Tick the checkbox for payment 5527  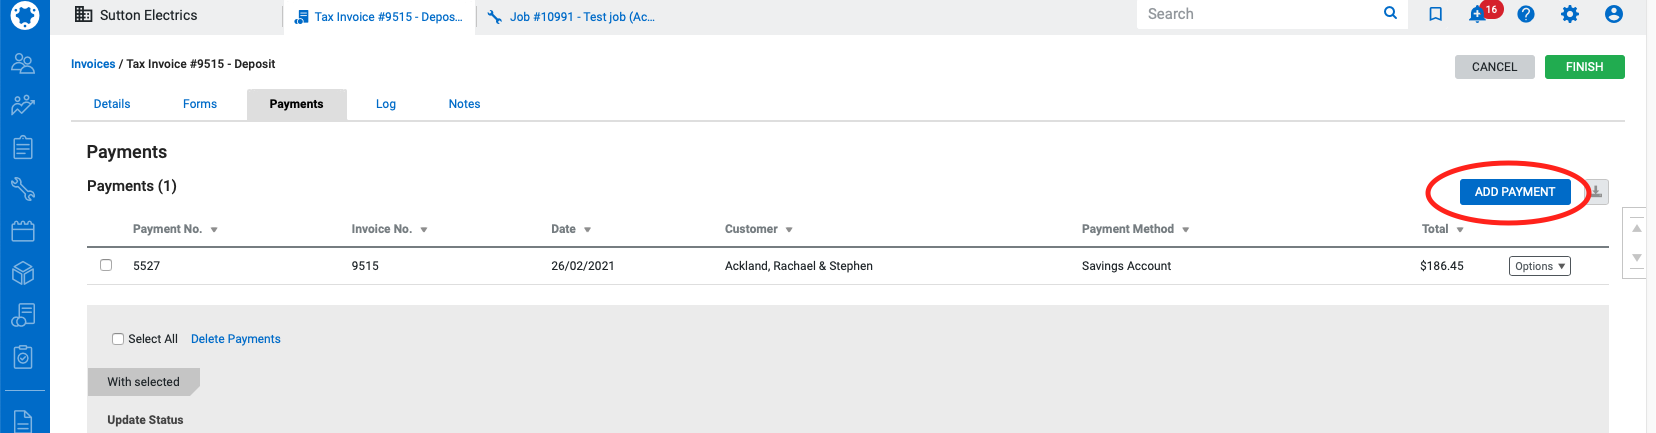106,265
